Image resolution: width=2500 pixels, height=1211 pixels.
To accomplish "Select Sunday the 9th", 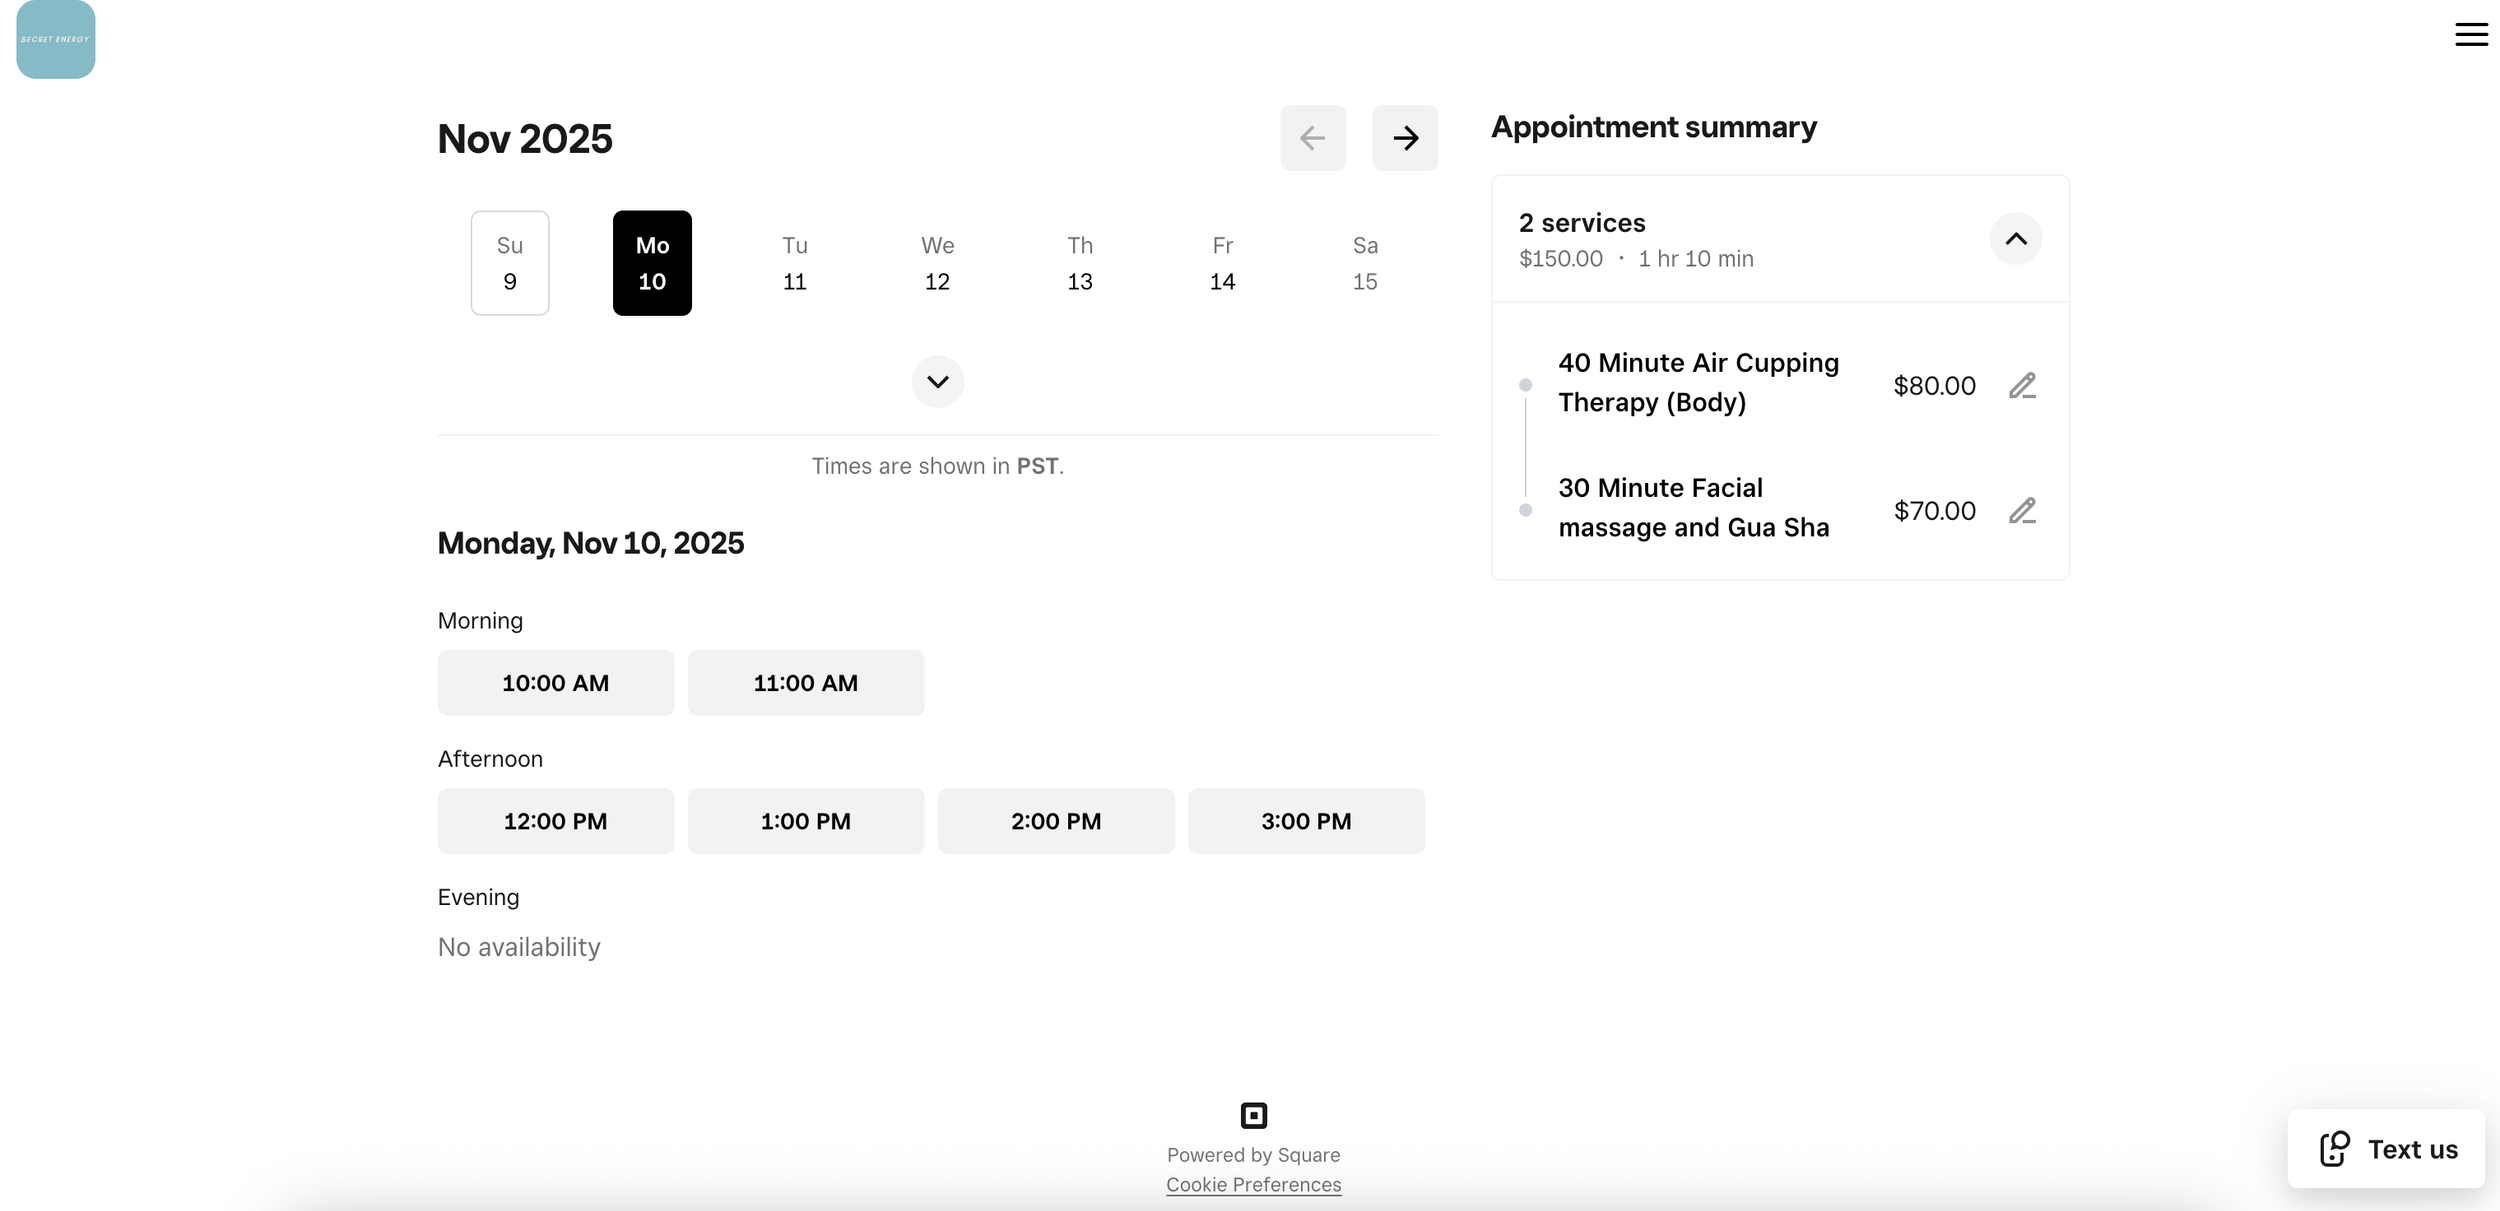I will [x=510, y=263].
